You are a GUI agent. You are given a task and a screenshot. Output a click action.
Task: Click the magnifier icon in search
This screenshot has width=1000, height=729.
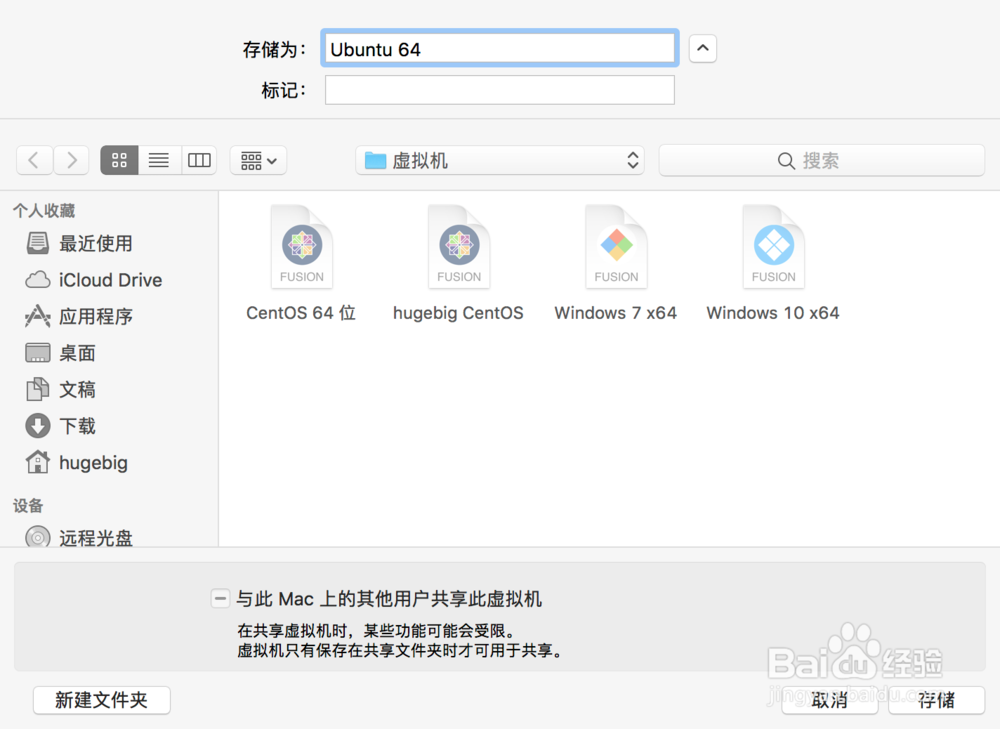(786, 161)
